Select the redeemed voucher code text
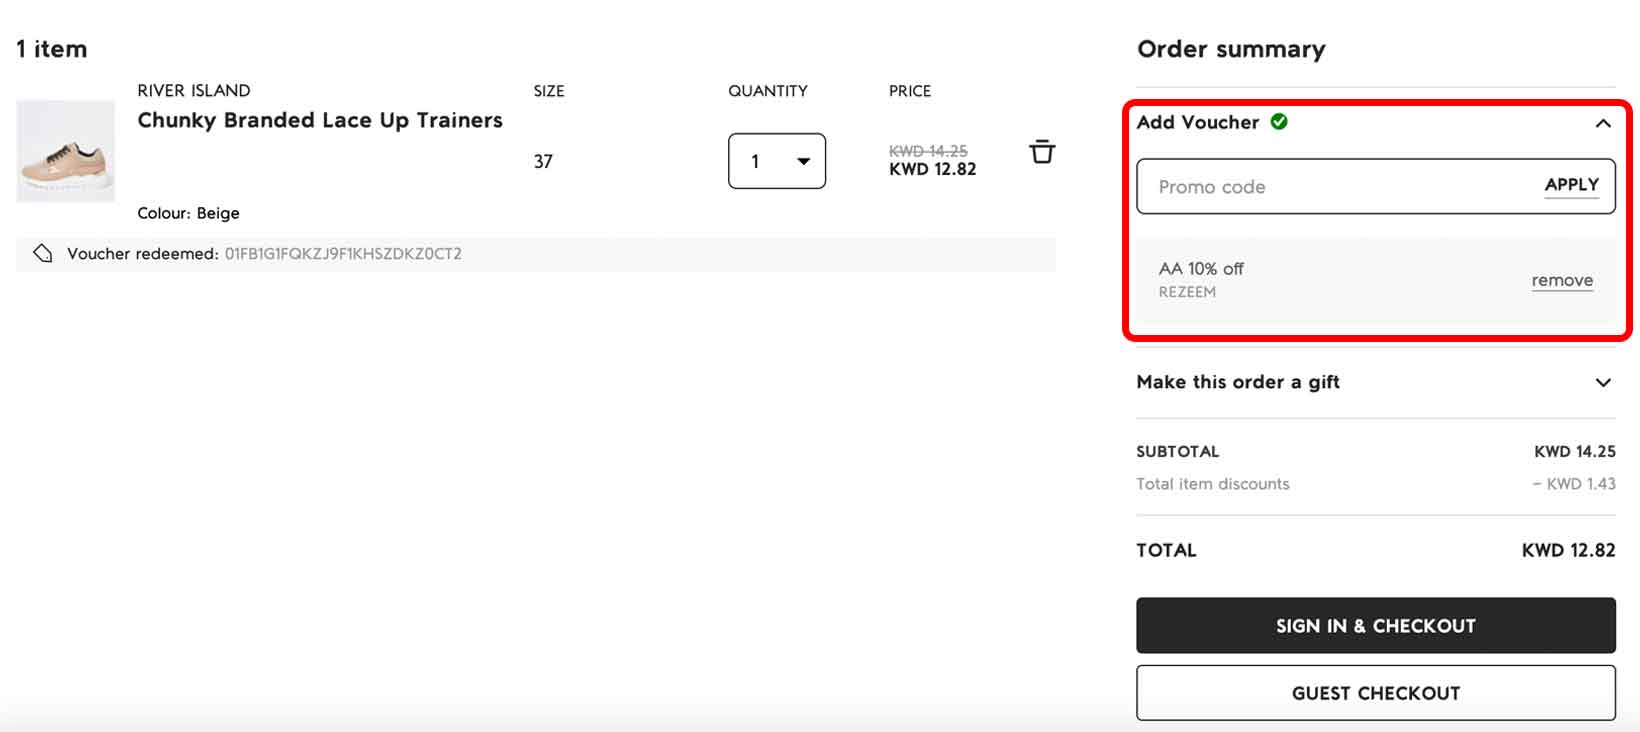Screen dimensions: 1640x732 (x=342, y=254)
